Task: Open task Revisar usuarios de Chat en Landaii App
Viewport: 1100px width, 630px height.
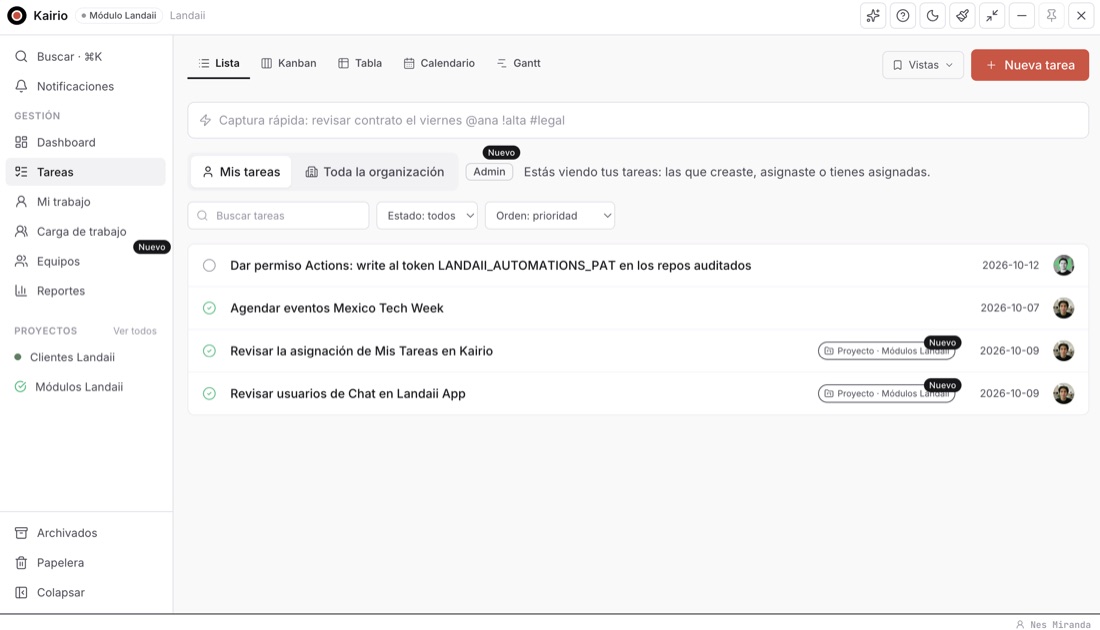Action: [348, 394]
